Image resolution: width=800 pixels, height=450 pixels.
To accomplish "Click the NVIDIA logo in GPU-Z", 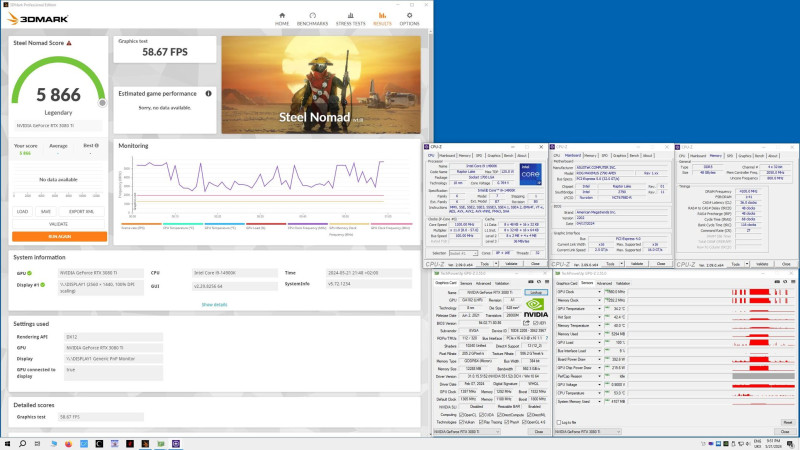I will click(x=536, y=308).
